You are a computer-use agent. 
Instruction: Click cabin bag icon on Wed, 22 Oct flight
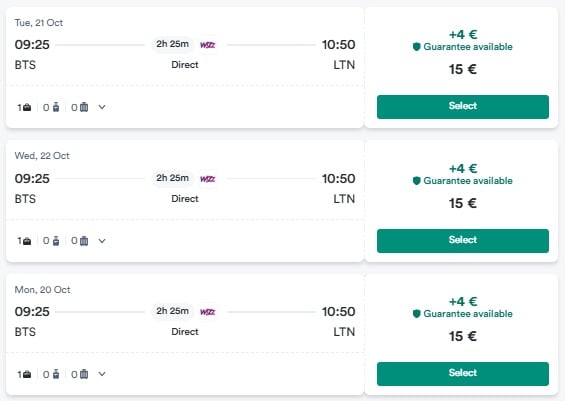point(56,241)
